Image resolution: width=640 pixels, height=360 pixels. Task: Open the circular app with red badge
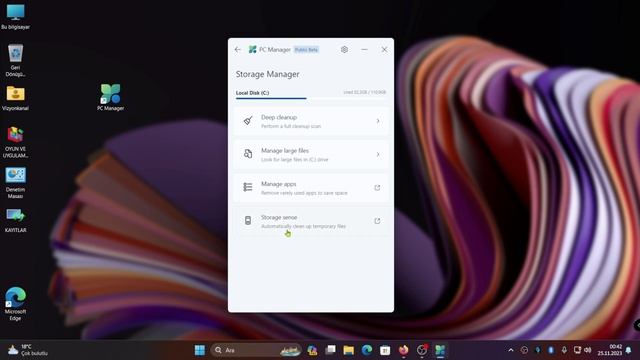tap(422, 350)
